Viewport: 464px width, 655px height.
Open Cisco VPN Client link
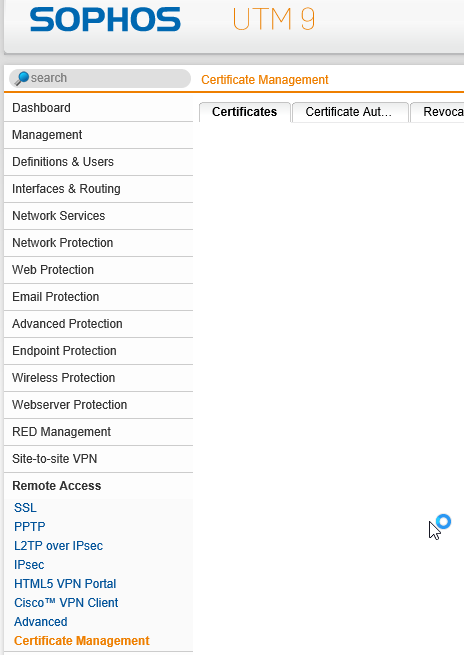pos(66,603)
